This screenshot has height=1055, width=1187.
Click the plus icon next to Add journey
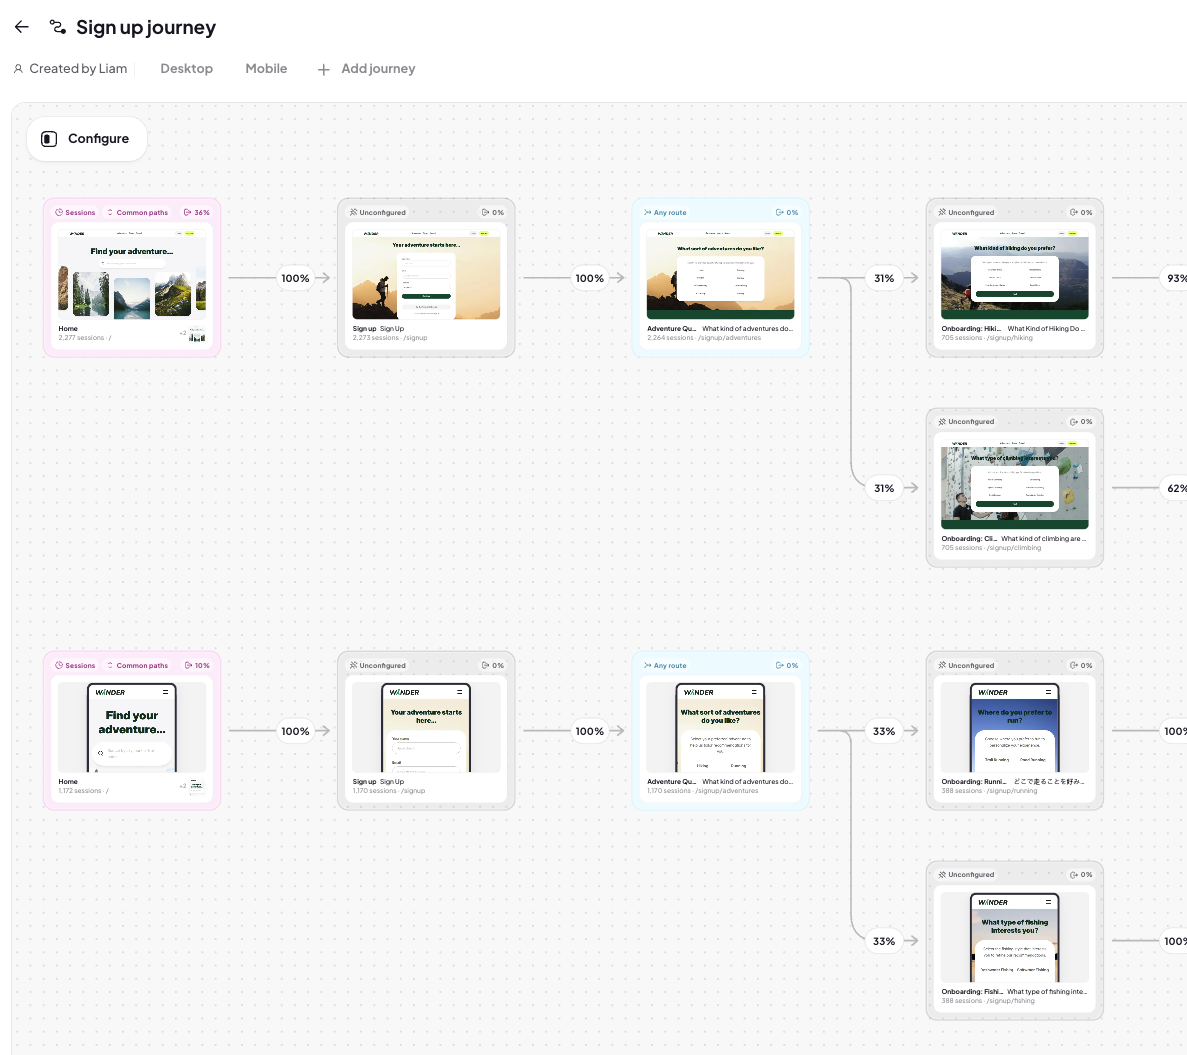point(323,70)
